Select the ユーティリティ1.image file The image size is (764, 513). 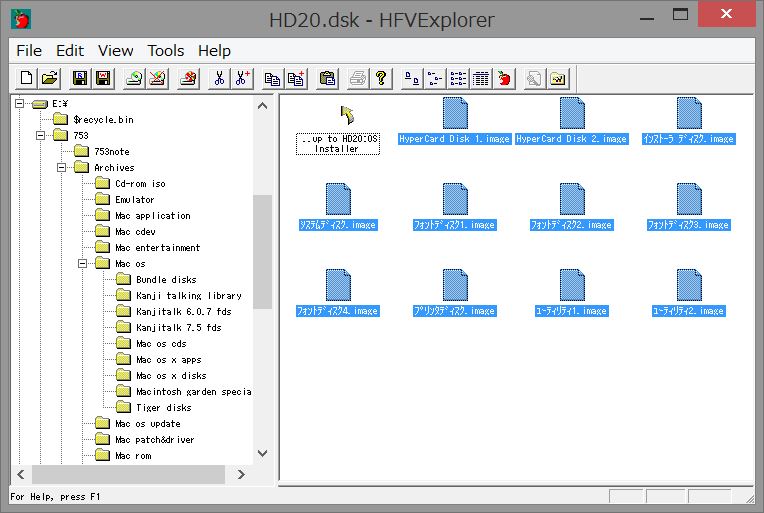[x=572, y=293]
